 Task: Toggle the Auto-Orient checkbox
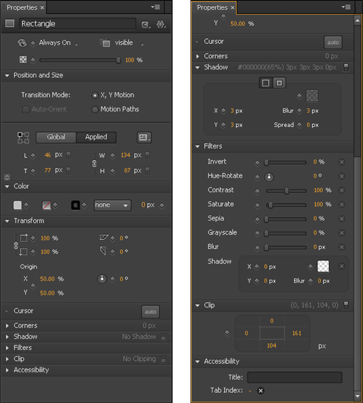(25, 109)
